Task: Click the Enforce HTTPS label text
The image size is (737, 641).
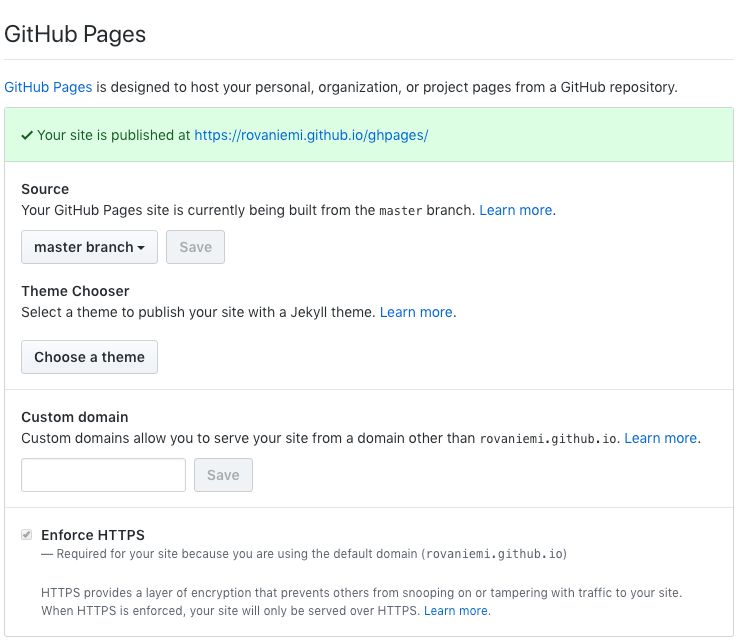Action: click(93, 535)
